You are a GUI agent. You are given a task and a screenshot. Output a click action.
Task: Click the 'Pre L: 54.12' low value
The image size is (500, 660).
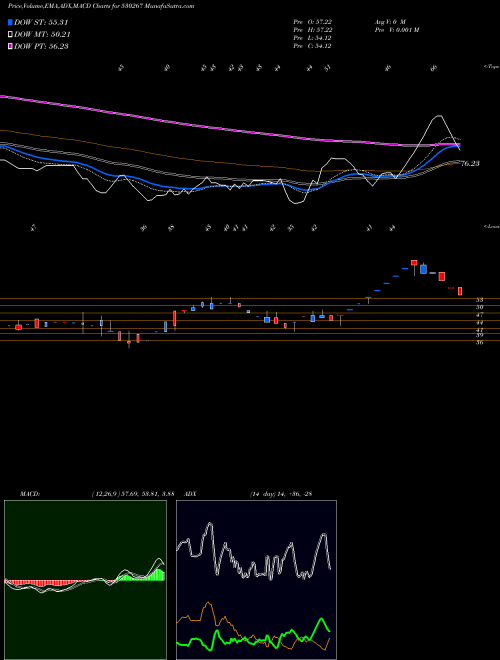point(312,38)
